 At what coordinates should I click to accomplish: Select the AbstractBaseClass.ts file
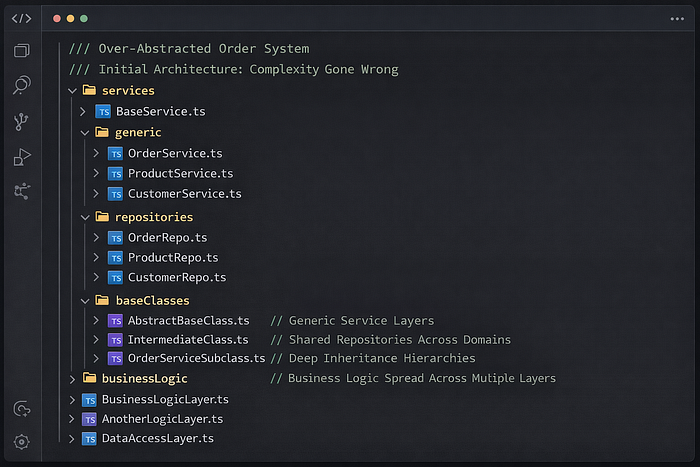click(x=188, y=321)
